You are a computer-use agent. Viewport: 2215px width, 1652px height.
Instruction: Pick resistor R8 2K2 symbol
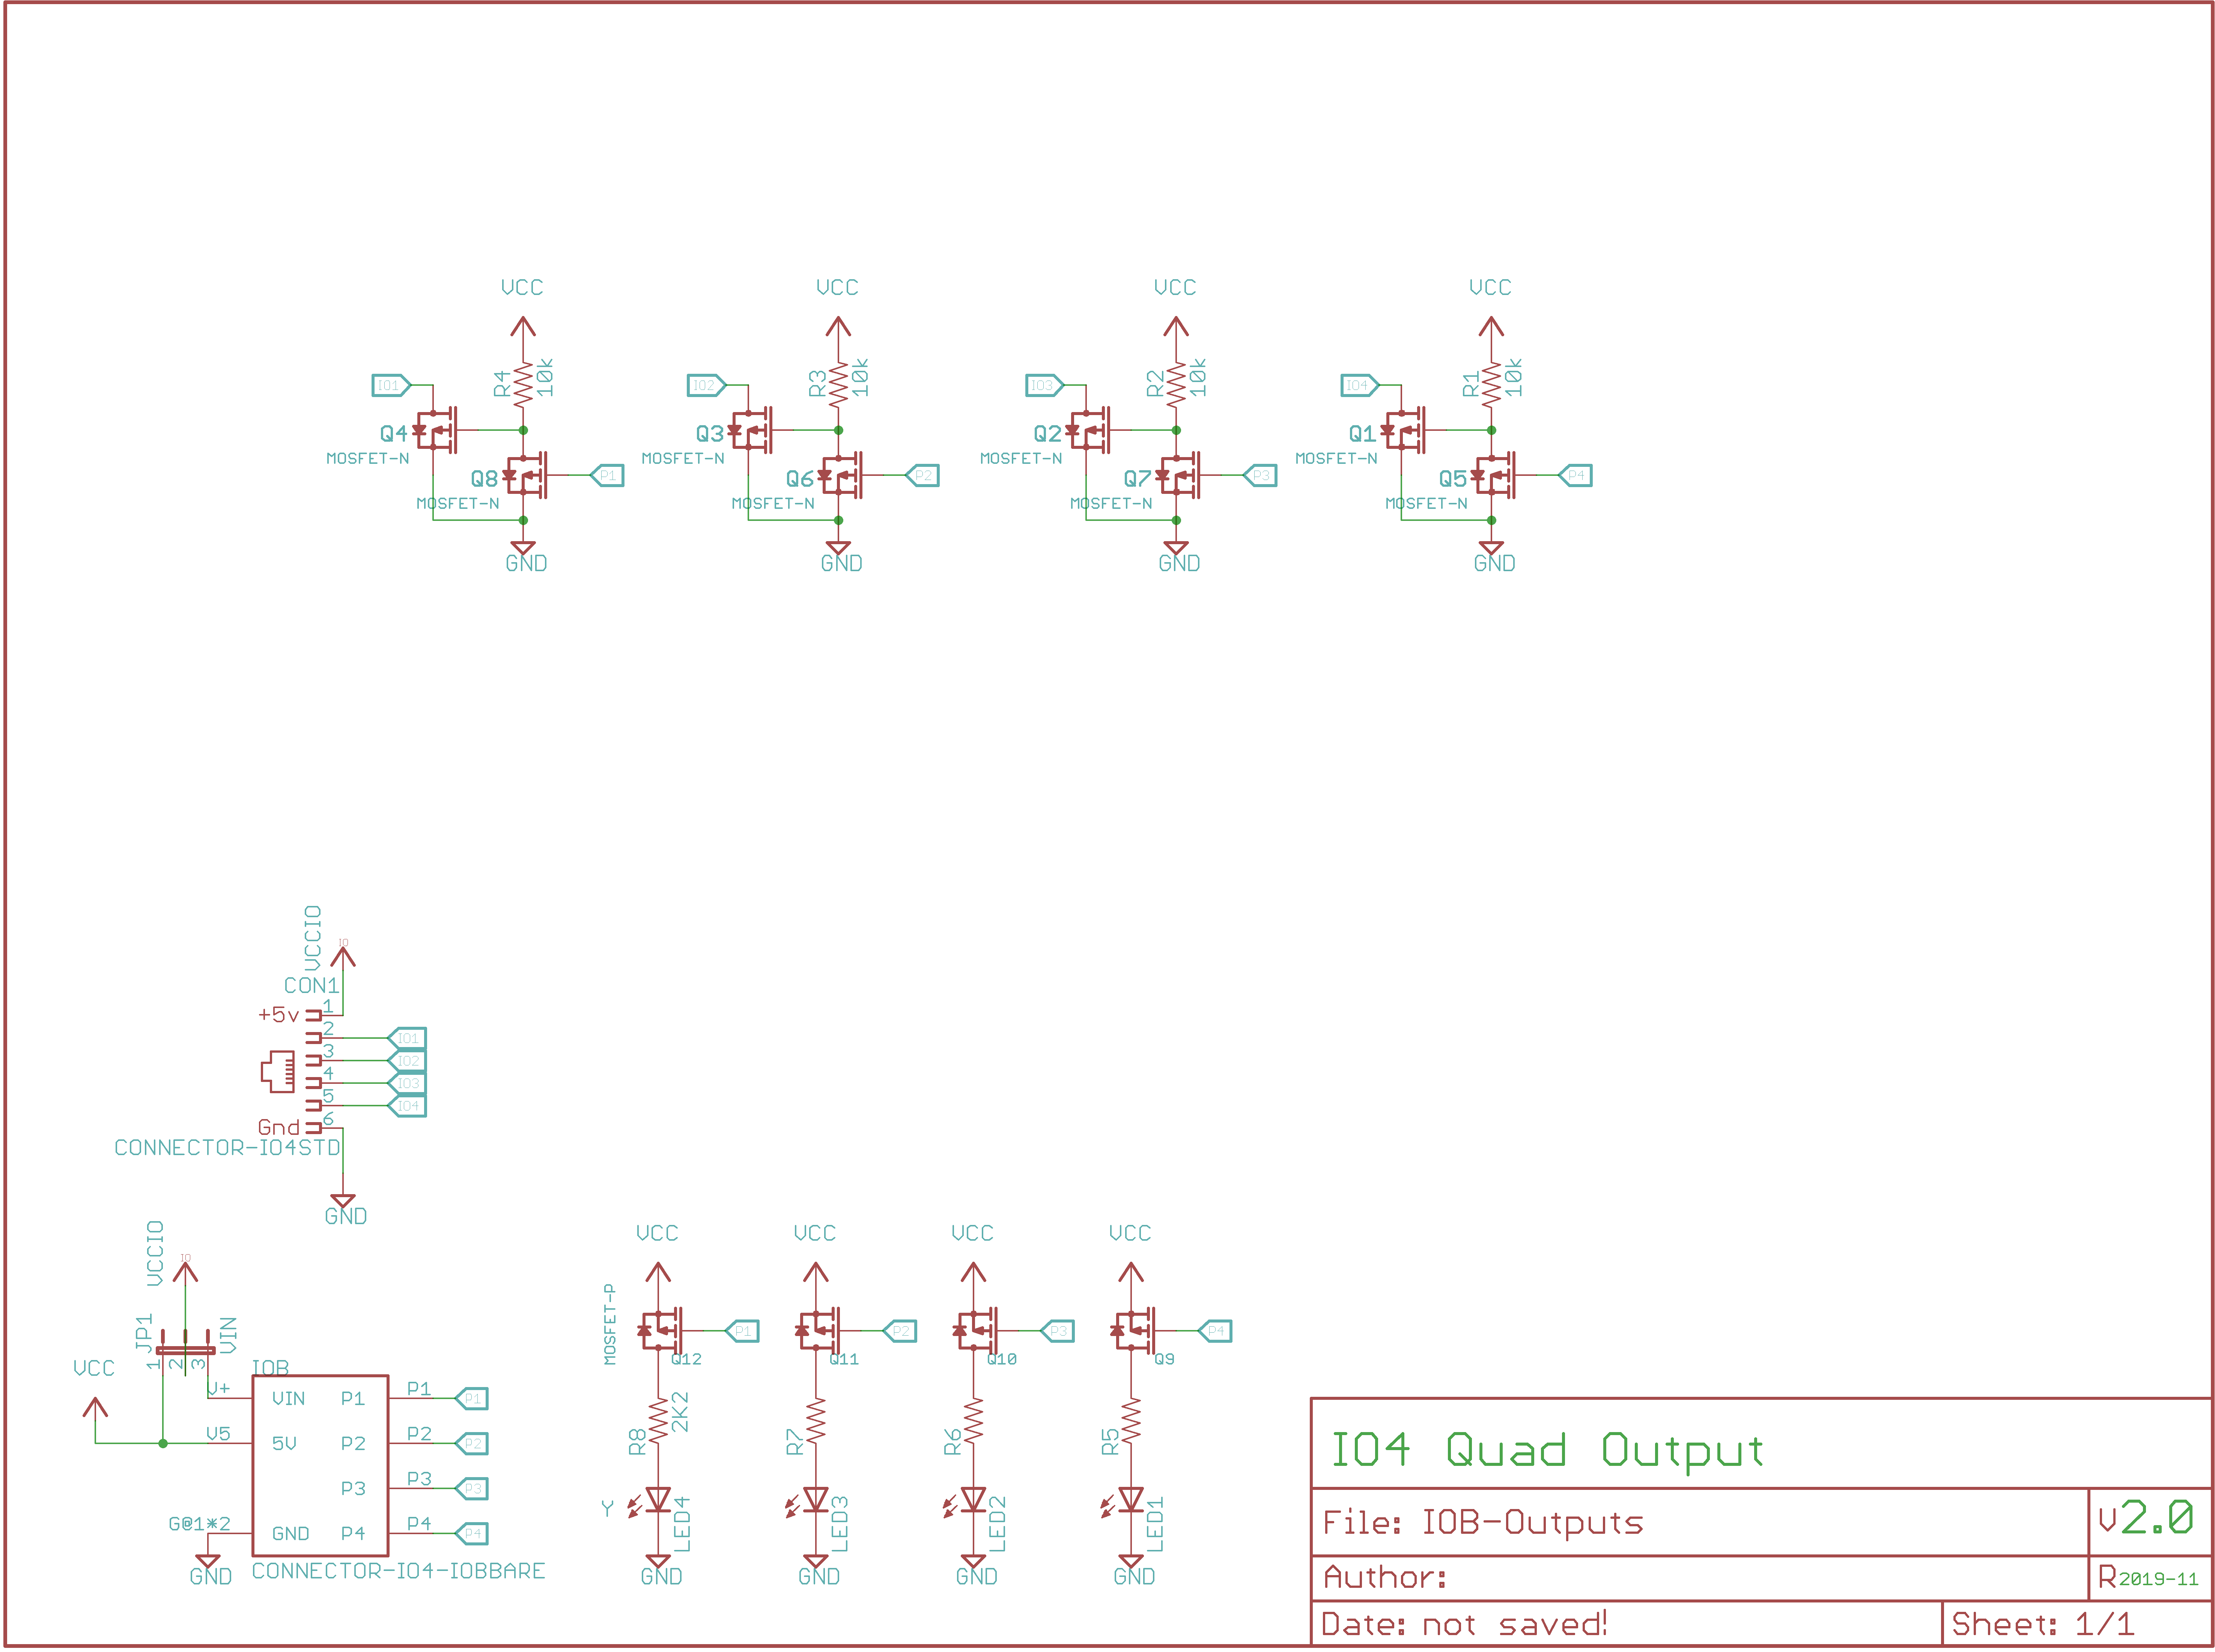point(658,1421)
